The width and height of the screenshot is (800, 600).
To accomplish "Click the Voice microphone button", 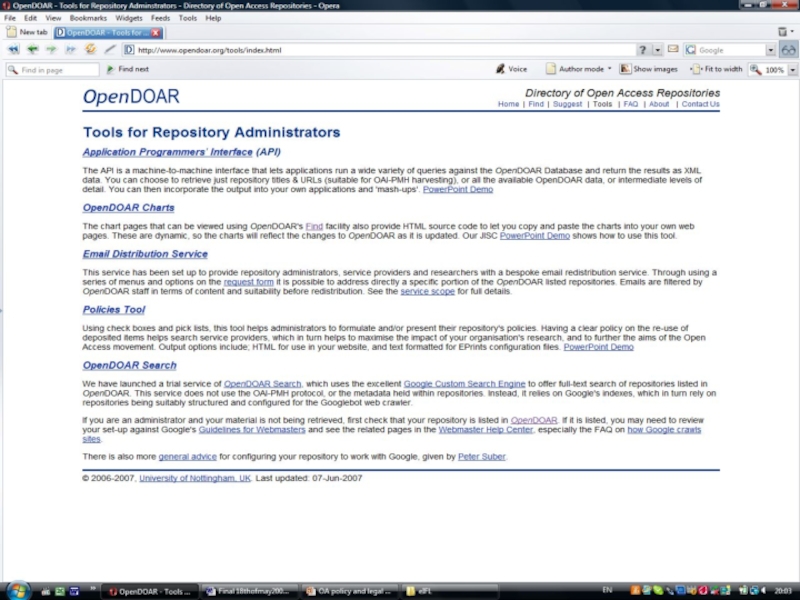I will [511, 69].
